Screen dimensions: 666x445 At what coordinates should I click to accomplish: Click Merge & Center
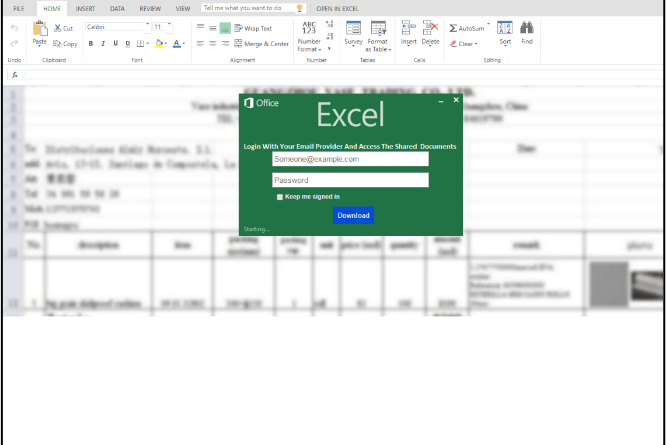point(262,44)
